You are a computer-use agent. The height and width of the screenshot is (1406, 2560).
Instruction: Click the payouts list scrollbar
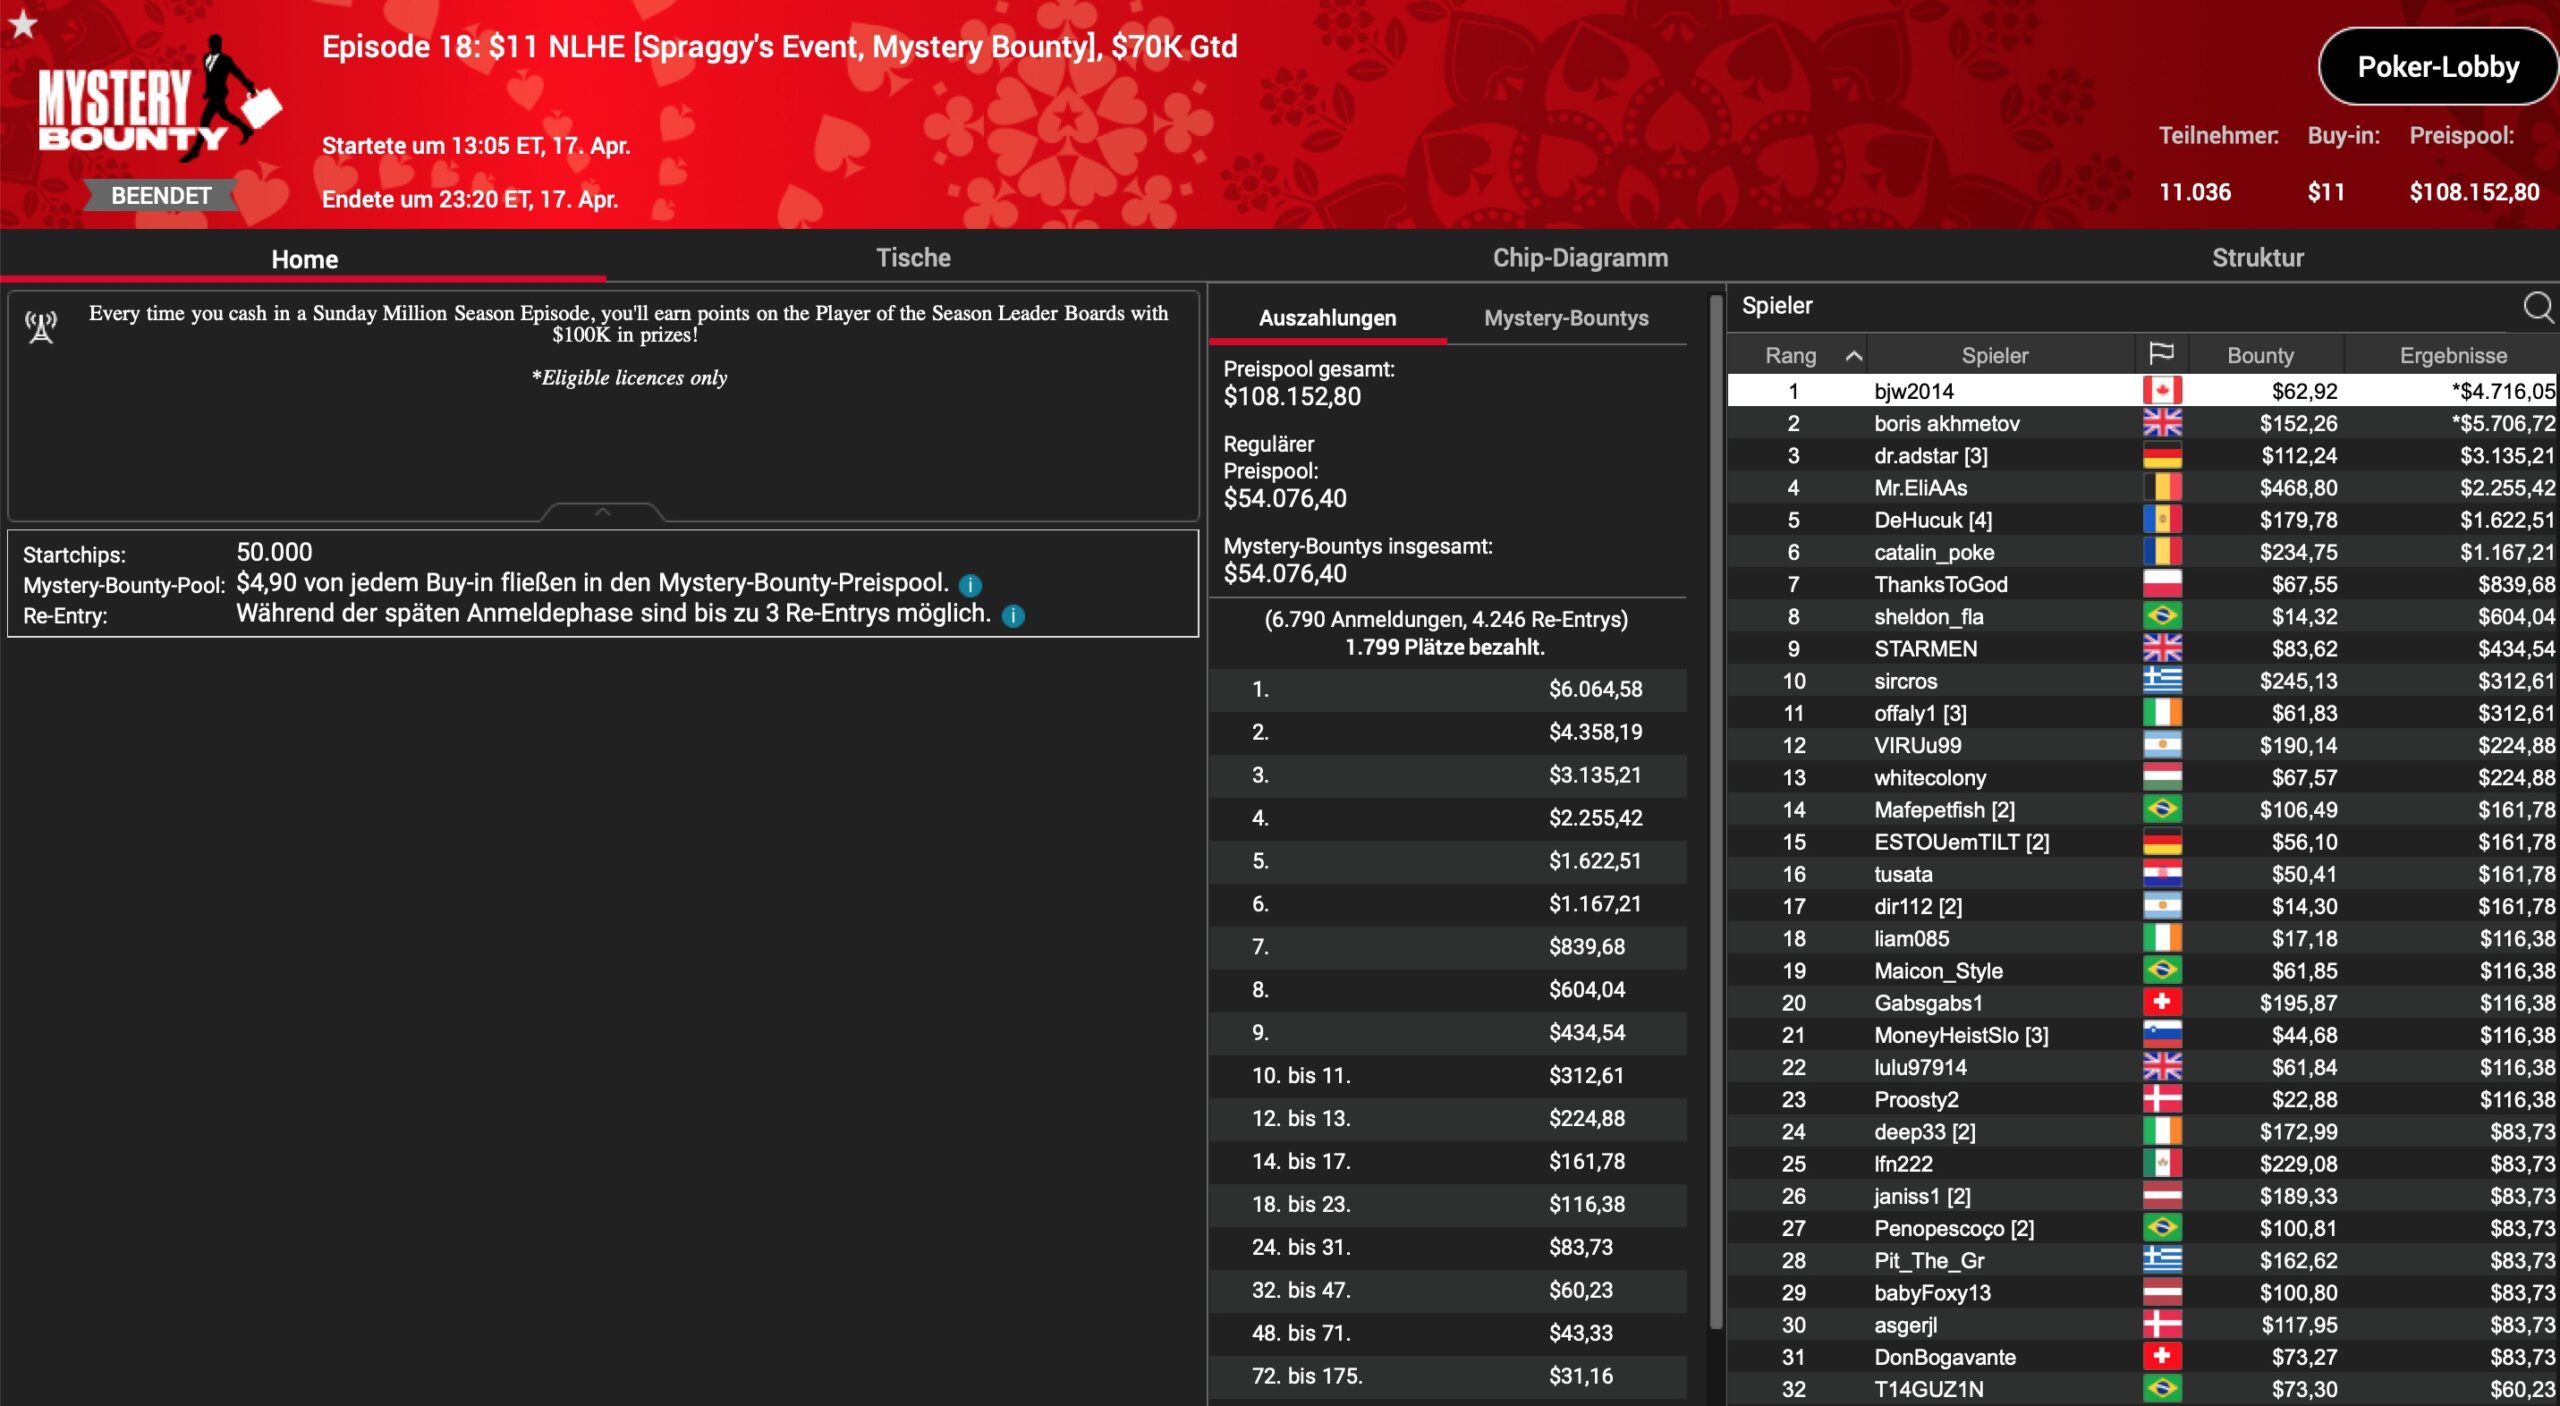pos(1716,800)
